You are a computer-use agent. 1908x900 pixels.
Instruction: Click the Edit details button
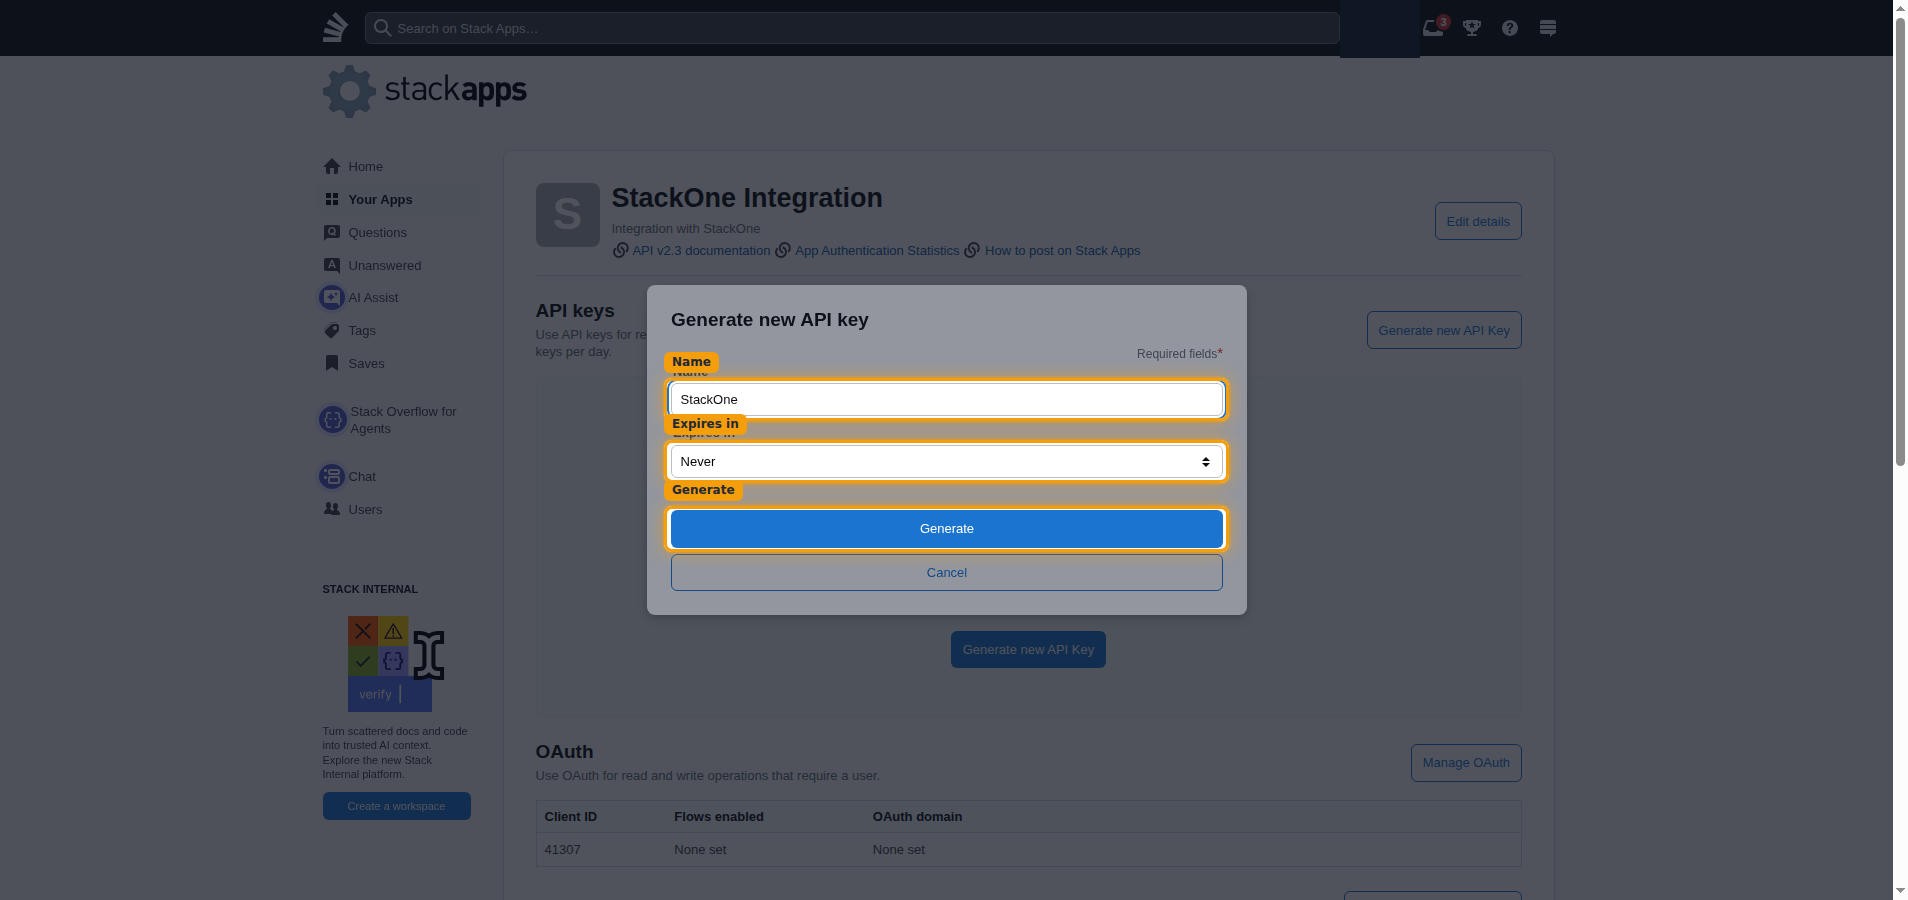pos(1478,221)
